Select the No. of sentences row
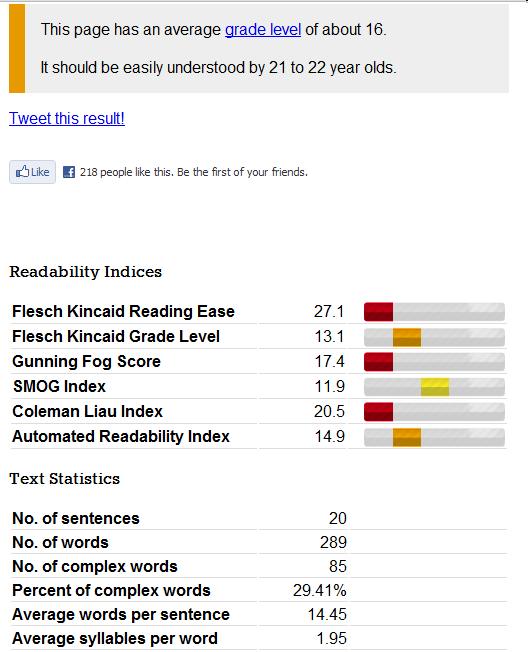Image resolution: width=528 pixels, height=652 pixels. (258, 518)
